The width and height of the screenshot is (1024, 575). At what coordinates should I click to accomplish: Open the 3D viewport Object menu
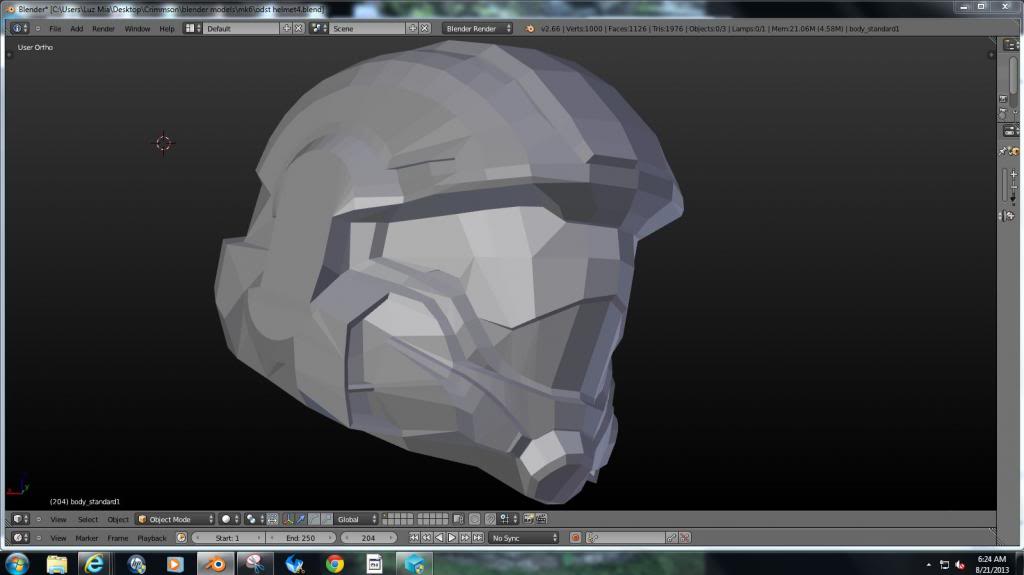[118, 519]
